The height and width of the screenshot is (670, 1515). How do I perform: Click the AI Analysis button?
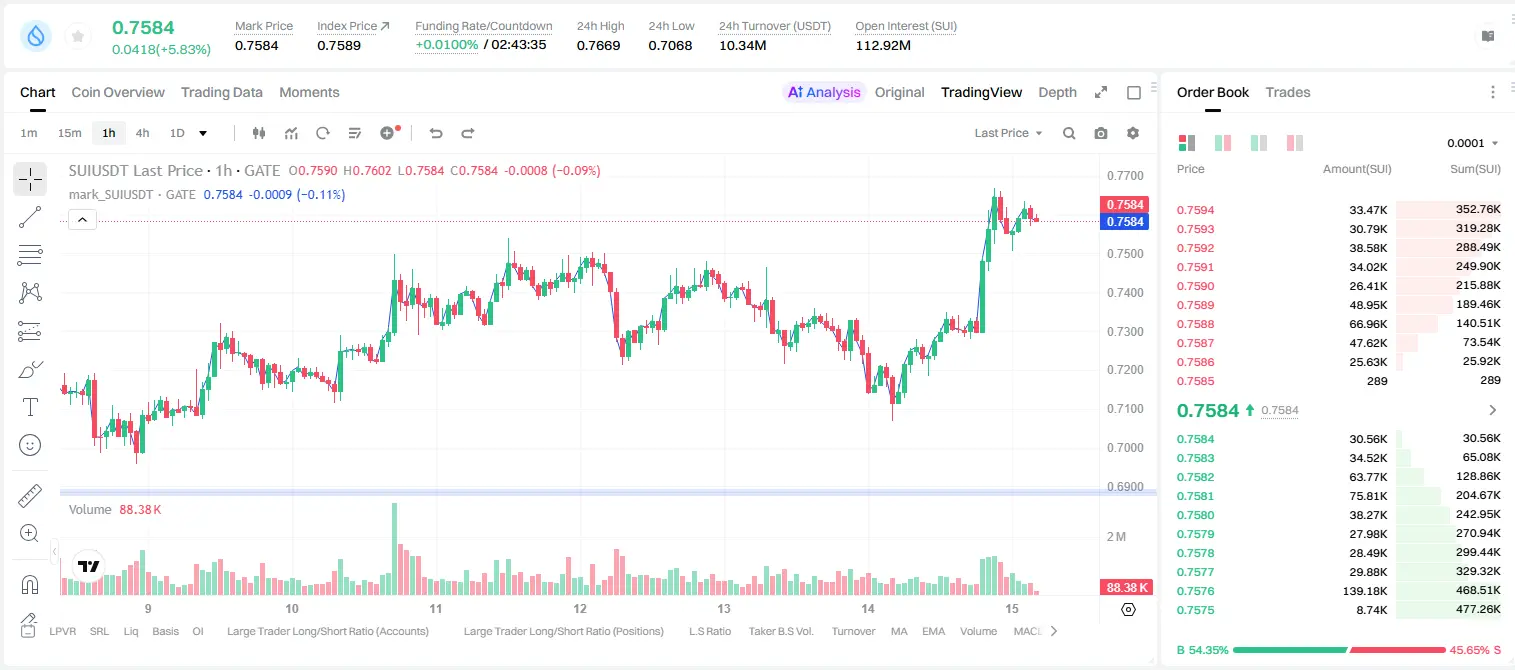click(x=824, y=92)
